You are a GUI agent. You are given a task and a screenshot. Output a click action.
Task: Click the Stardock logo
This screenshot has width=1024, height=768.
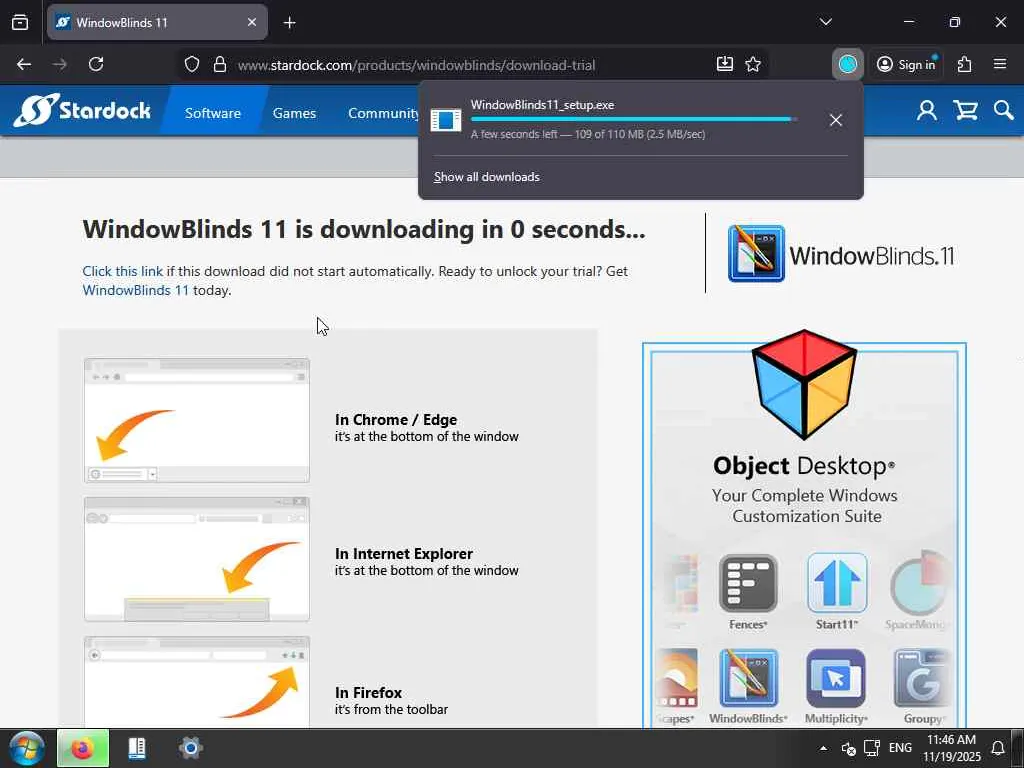tap(82, 110)
